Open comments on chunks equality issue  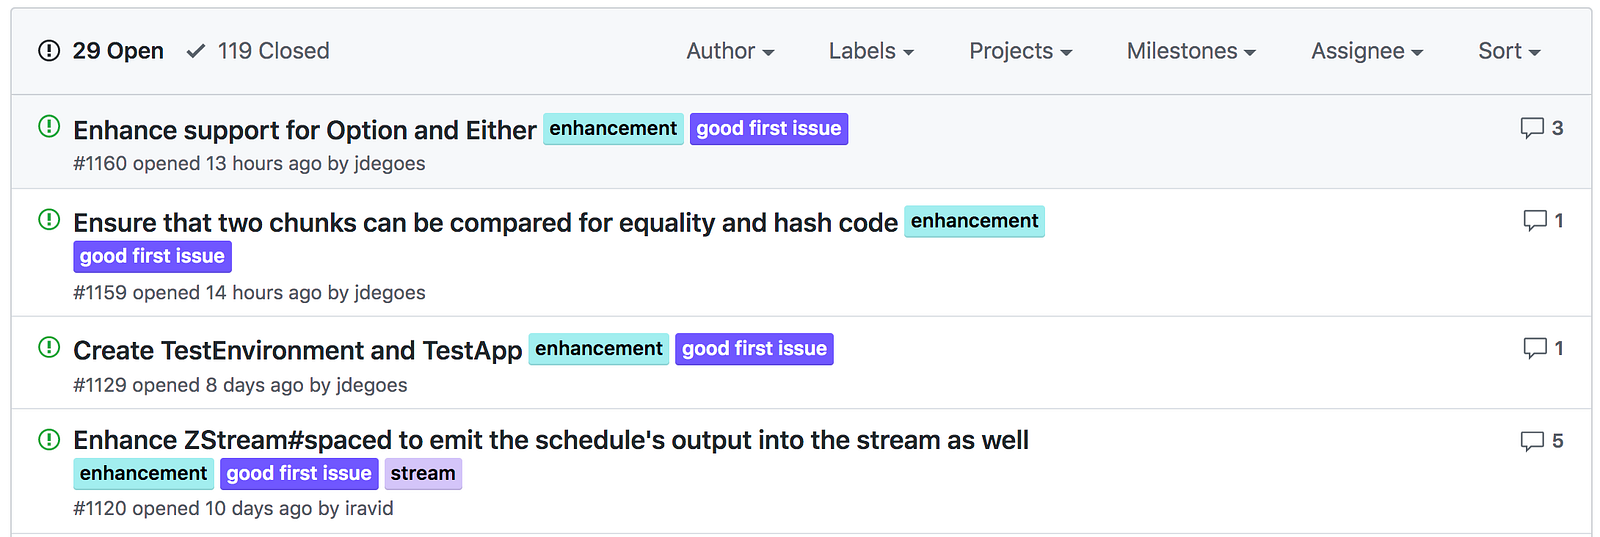1542,220
